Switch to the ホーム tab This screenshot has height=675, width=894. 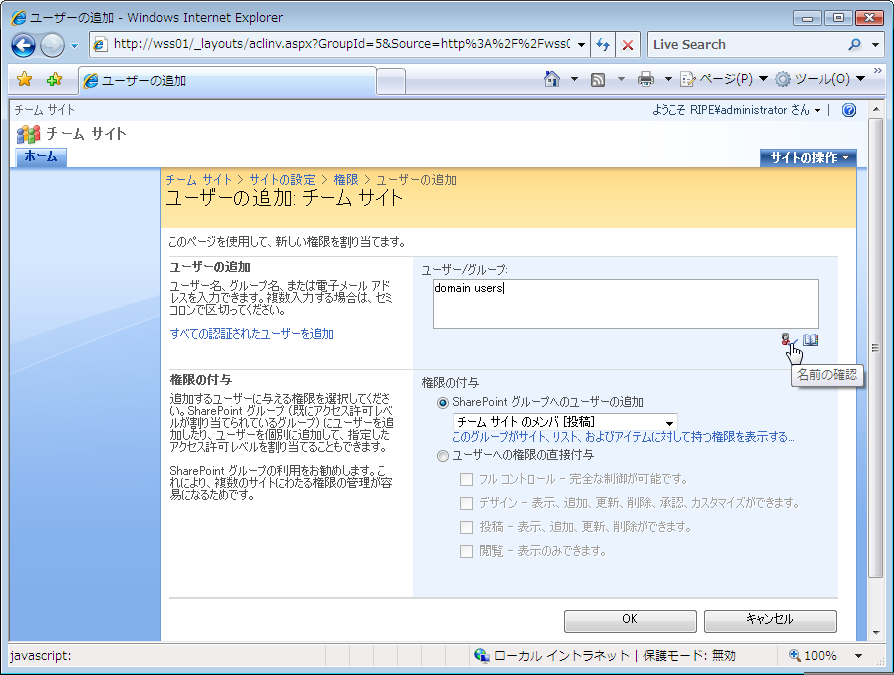pyautogui.click(x=41, y=157)
